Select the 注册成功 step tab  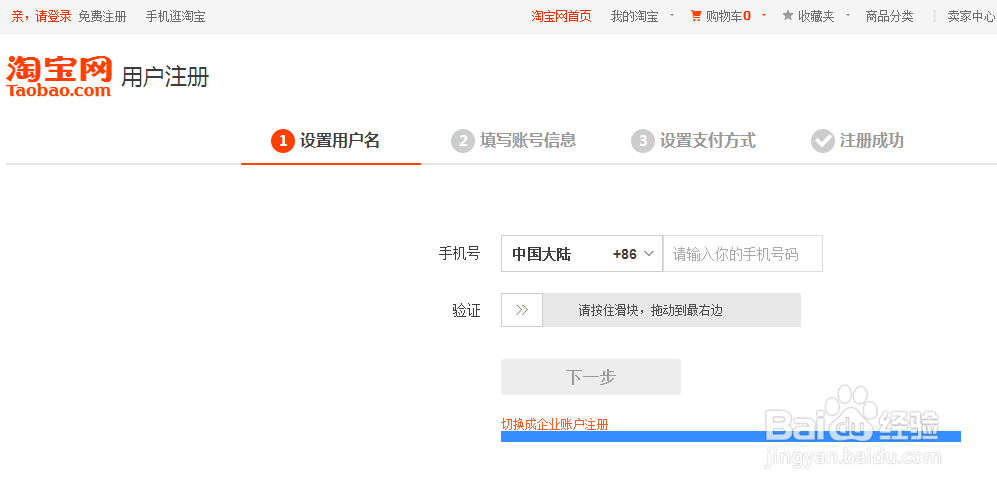pyautogui.click(x=858, y=141)
